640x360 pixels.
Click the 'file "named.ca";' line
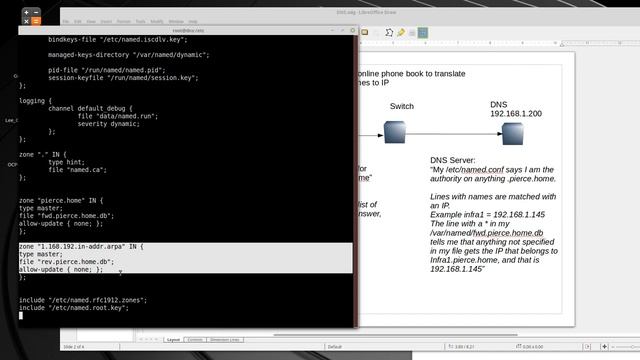pos(77,170)
